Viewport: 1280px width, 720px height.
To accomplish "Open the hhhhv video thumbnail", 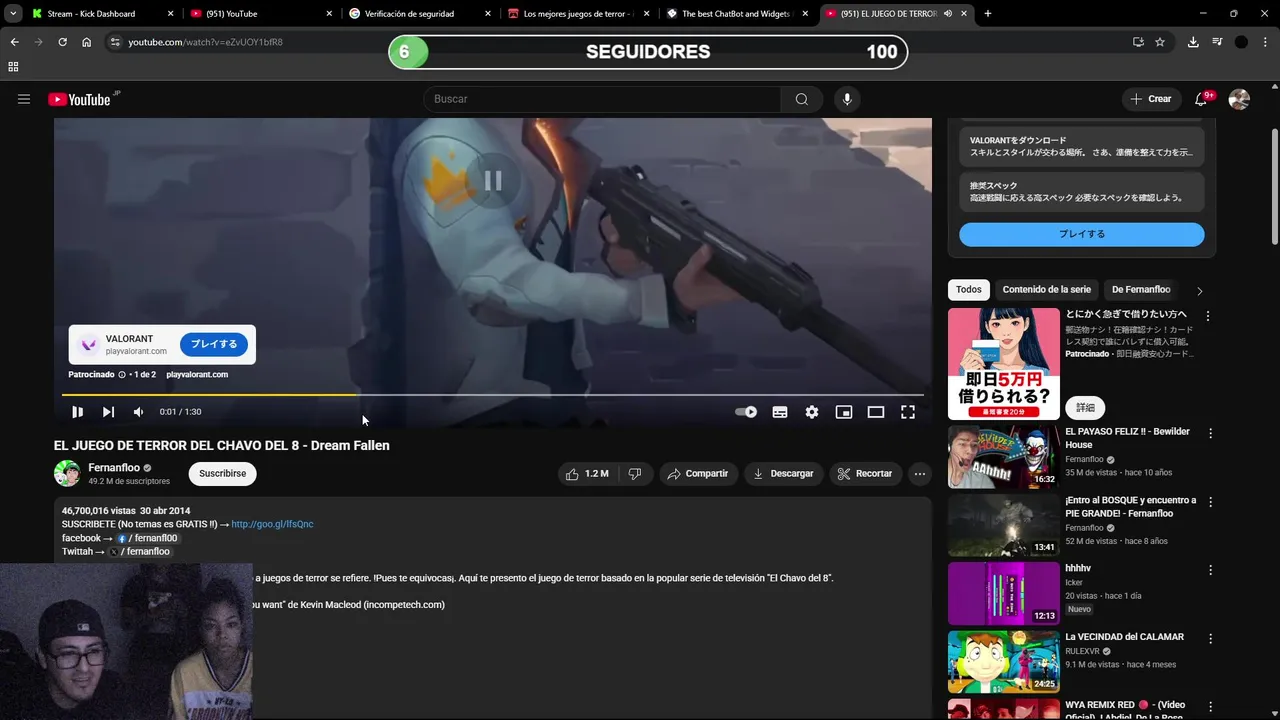I will pyautogui.click(x=1004, y=593).
